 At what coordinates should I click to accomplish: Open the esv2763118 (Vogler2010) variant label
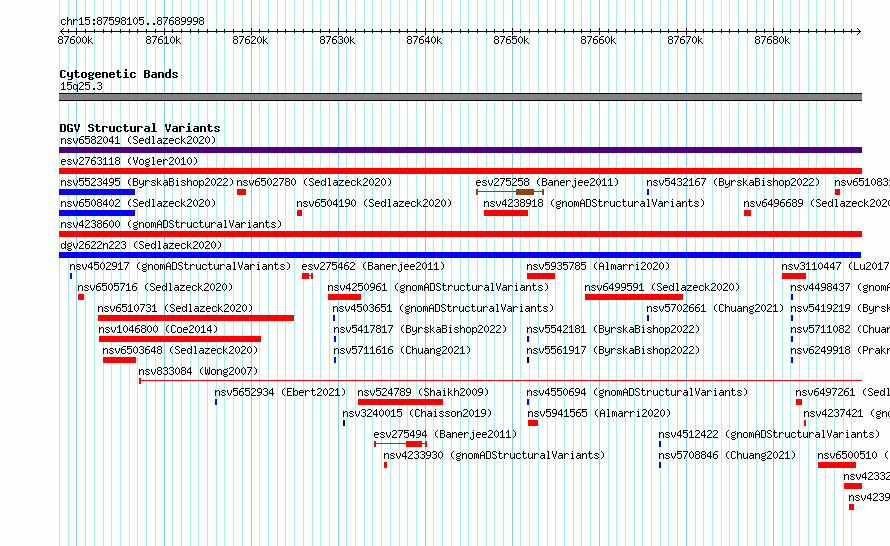coord(129,161)
